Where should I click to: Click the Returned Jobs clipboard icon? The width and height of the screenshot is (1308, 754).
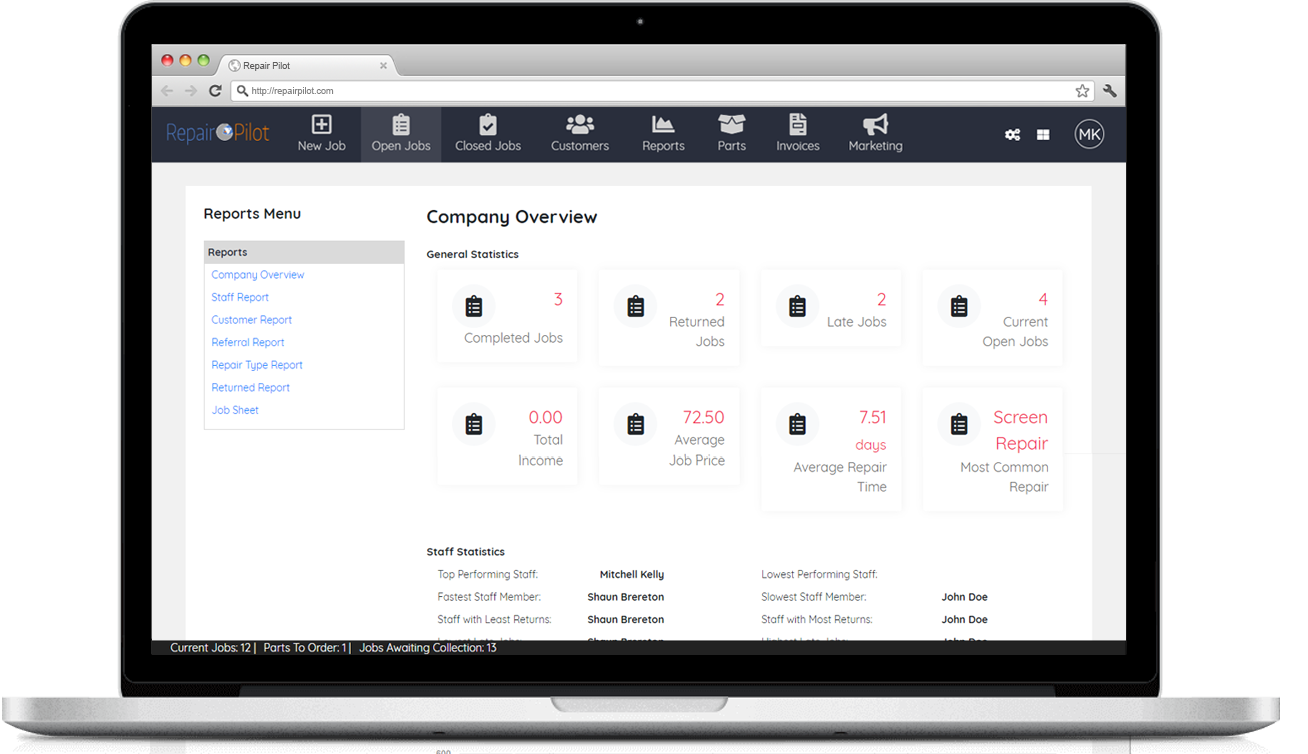pos(636,306)
